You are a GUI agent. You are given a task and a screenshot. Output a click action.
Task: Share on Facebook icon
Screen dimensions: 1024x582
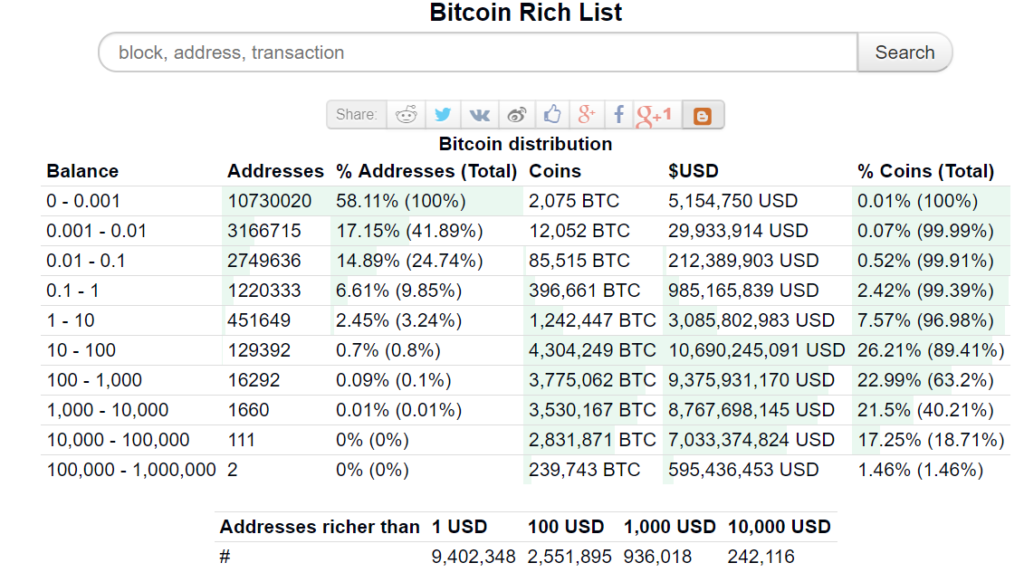[618, 115]
